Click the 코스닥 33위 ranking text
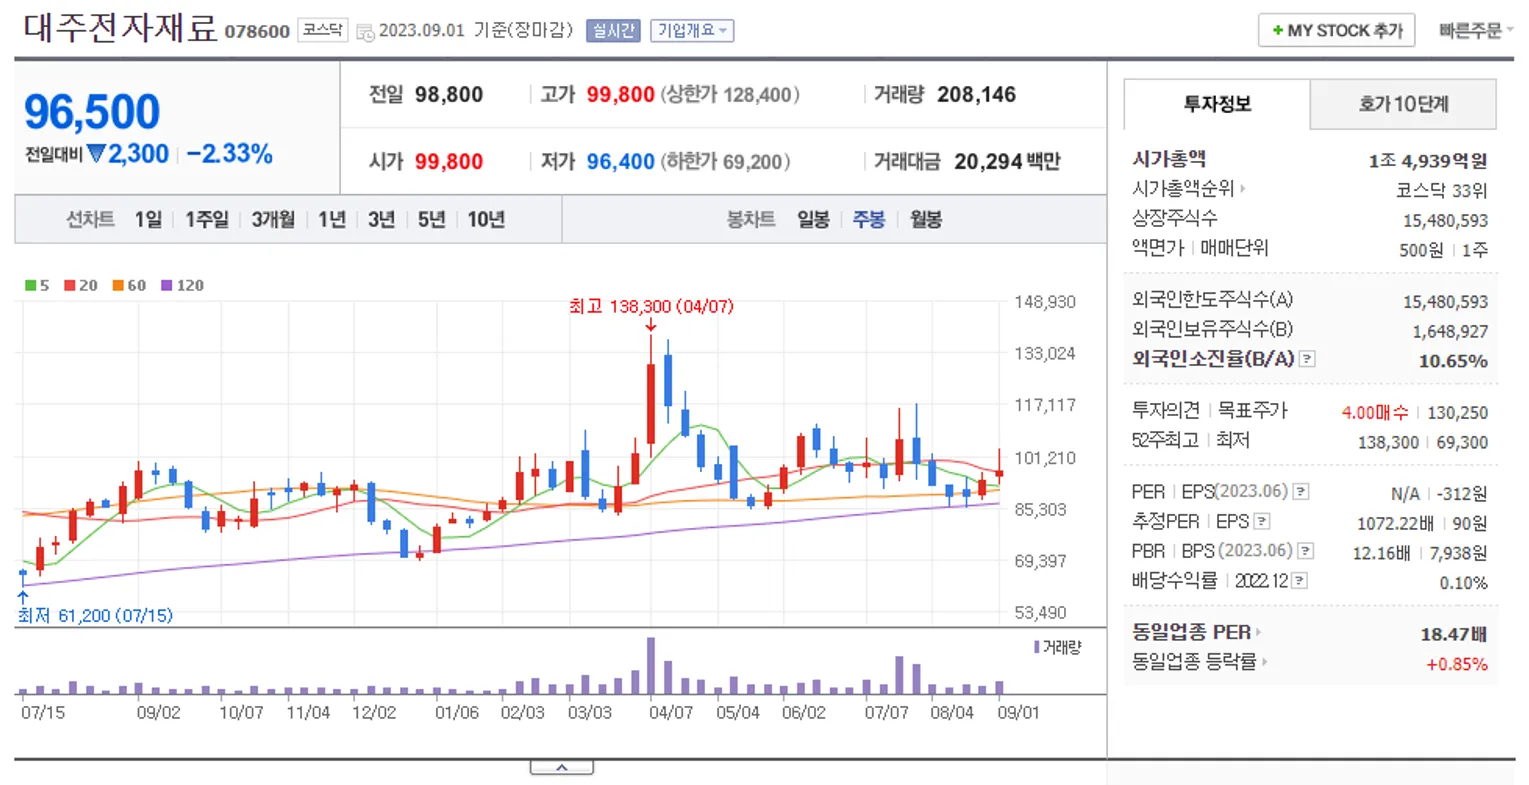1529x785 pixels. 1442,191
